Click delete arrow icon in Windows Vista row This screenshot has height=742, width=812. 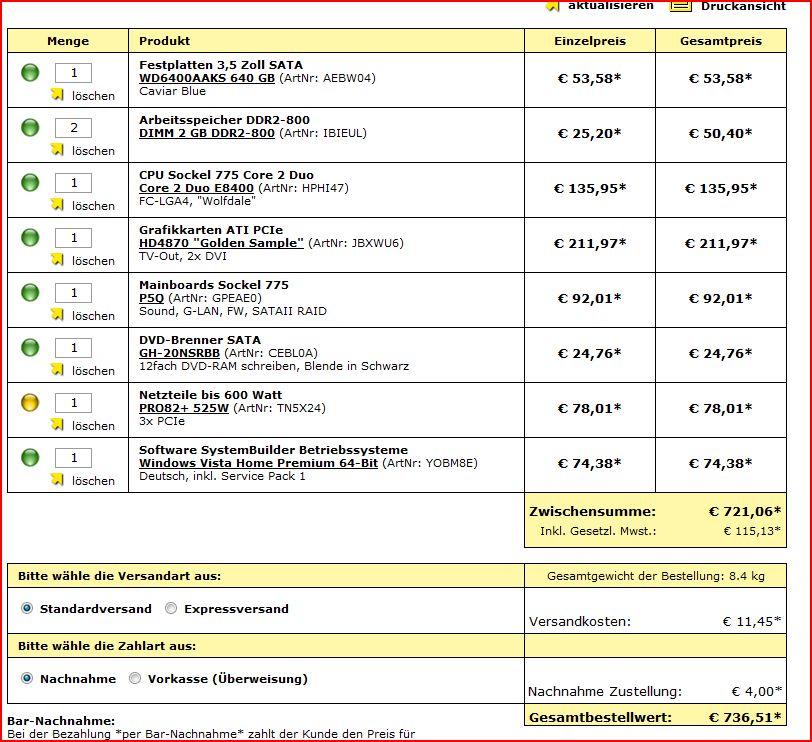click(57, 479)
